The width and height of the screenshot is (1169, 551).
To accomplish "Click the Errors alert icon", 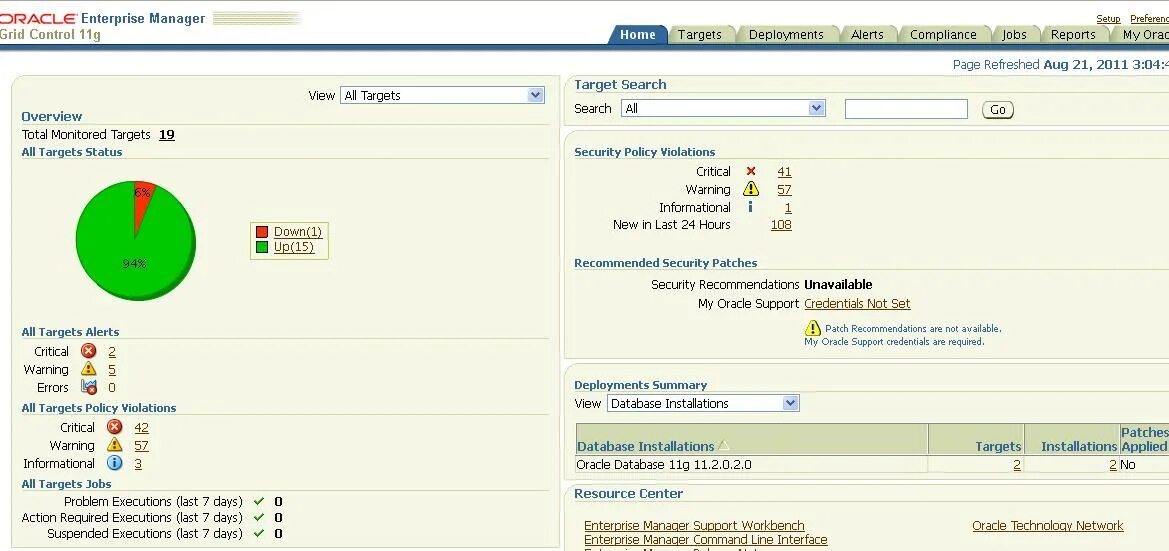I will click(89, 387).
